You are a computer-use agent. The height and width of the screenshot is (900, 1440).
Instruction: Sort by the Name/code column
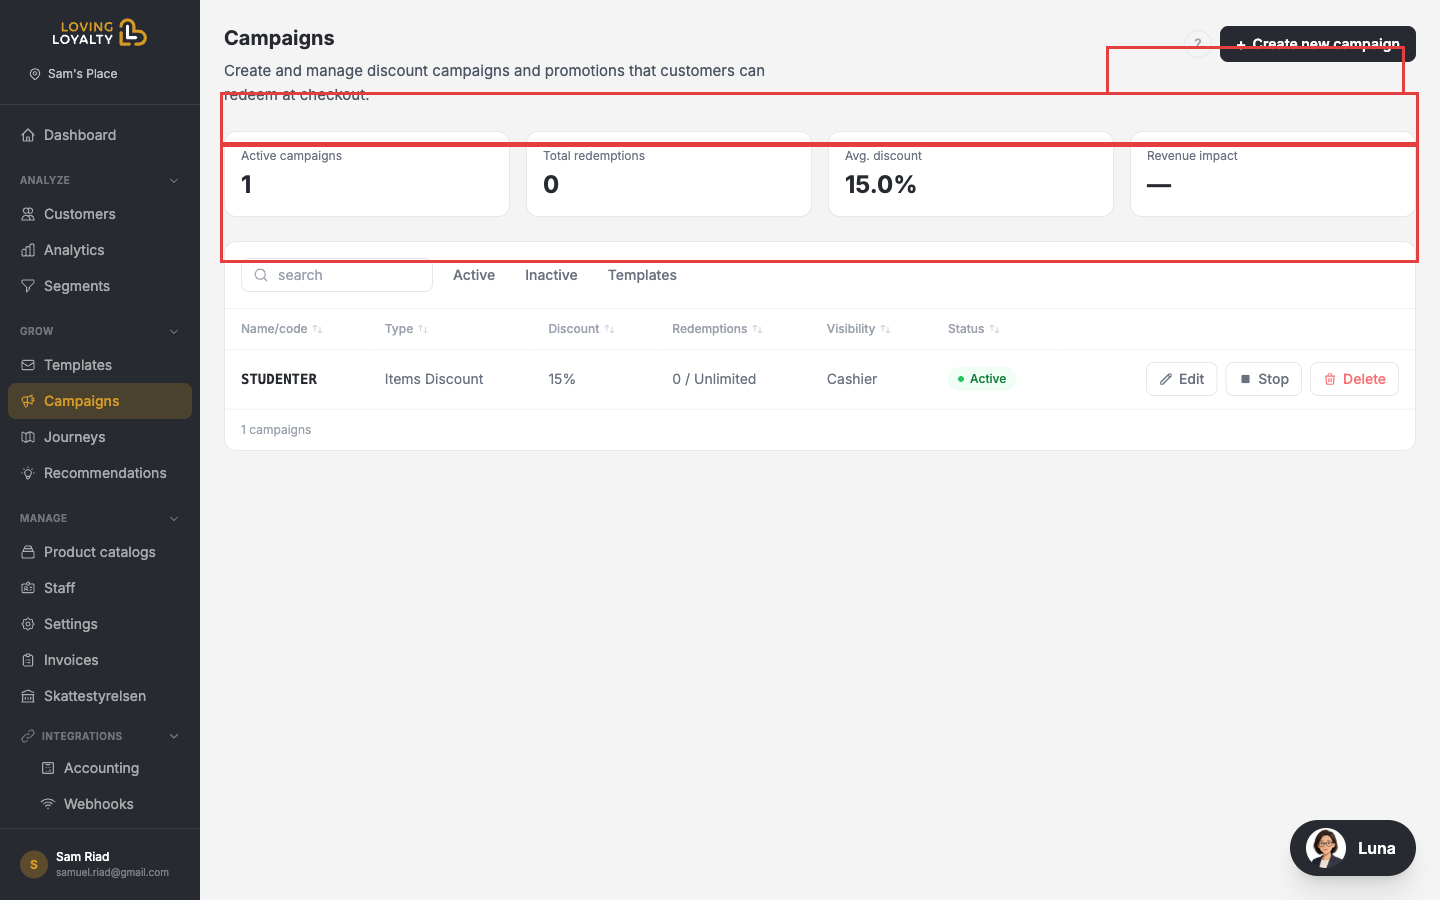(x=281, y=329)
